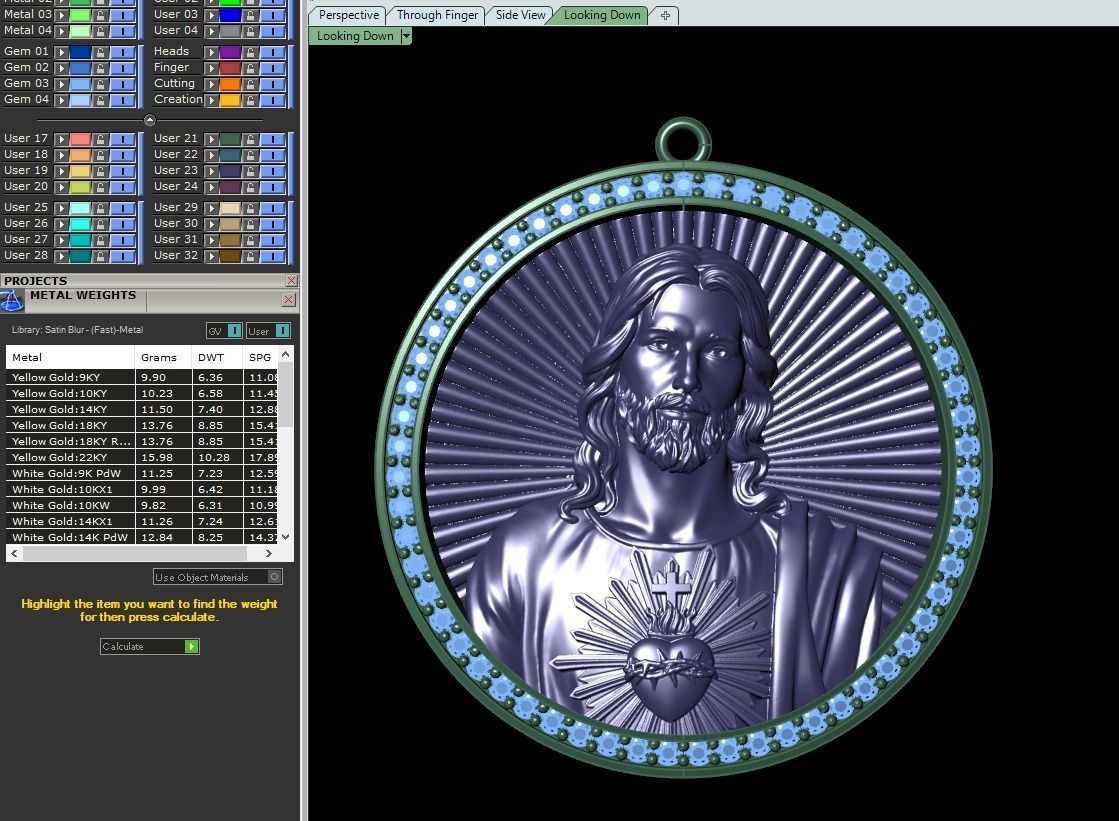Sort by the Grams column header
This screenshot has width=1119, height=821.
click(163, 357)
